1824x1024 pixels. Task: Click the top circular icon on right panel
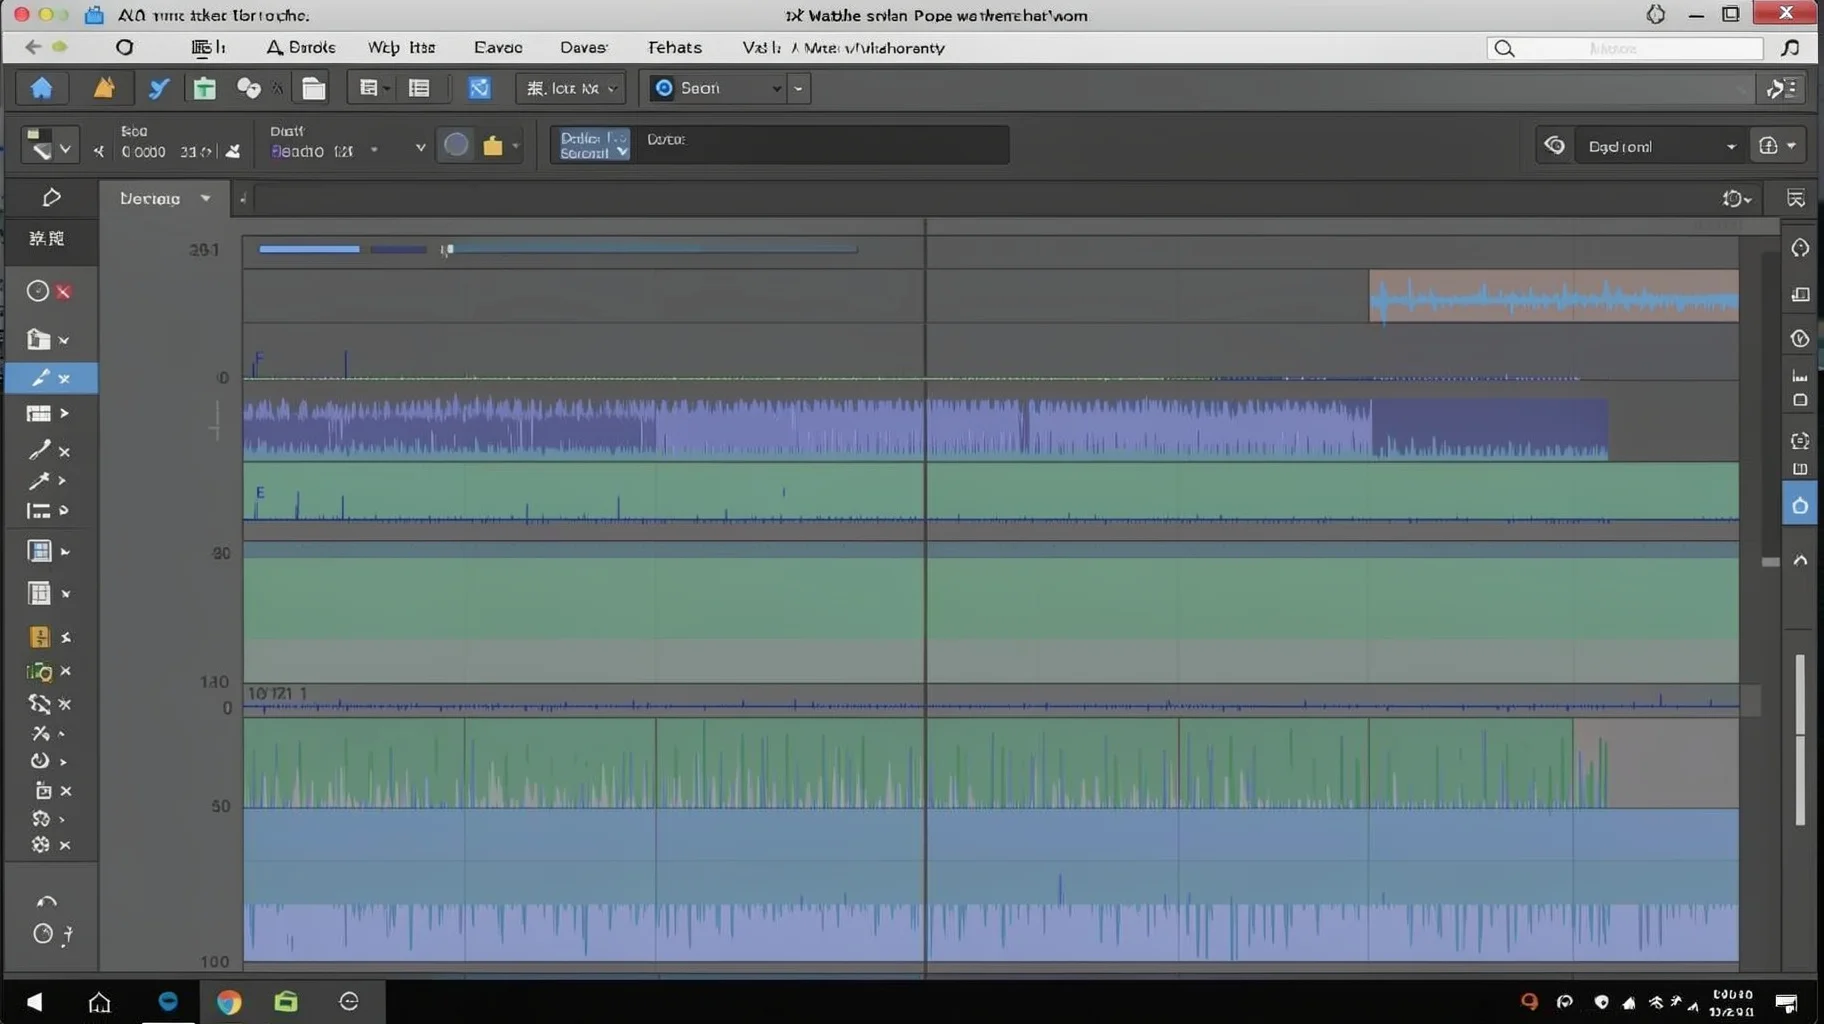(1800, 248)
